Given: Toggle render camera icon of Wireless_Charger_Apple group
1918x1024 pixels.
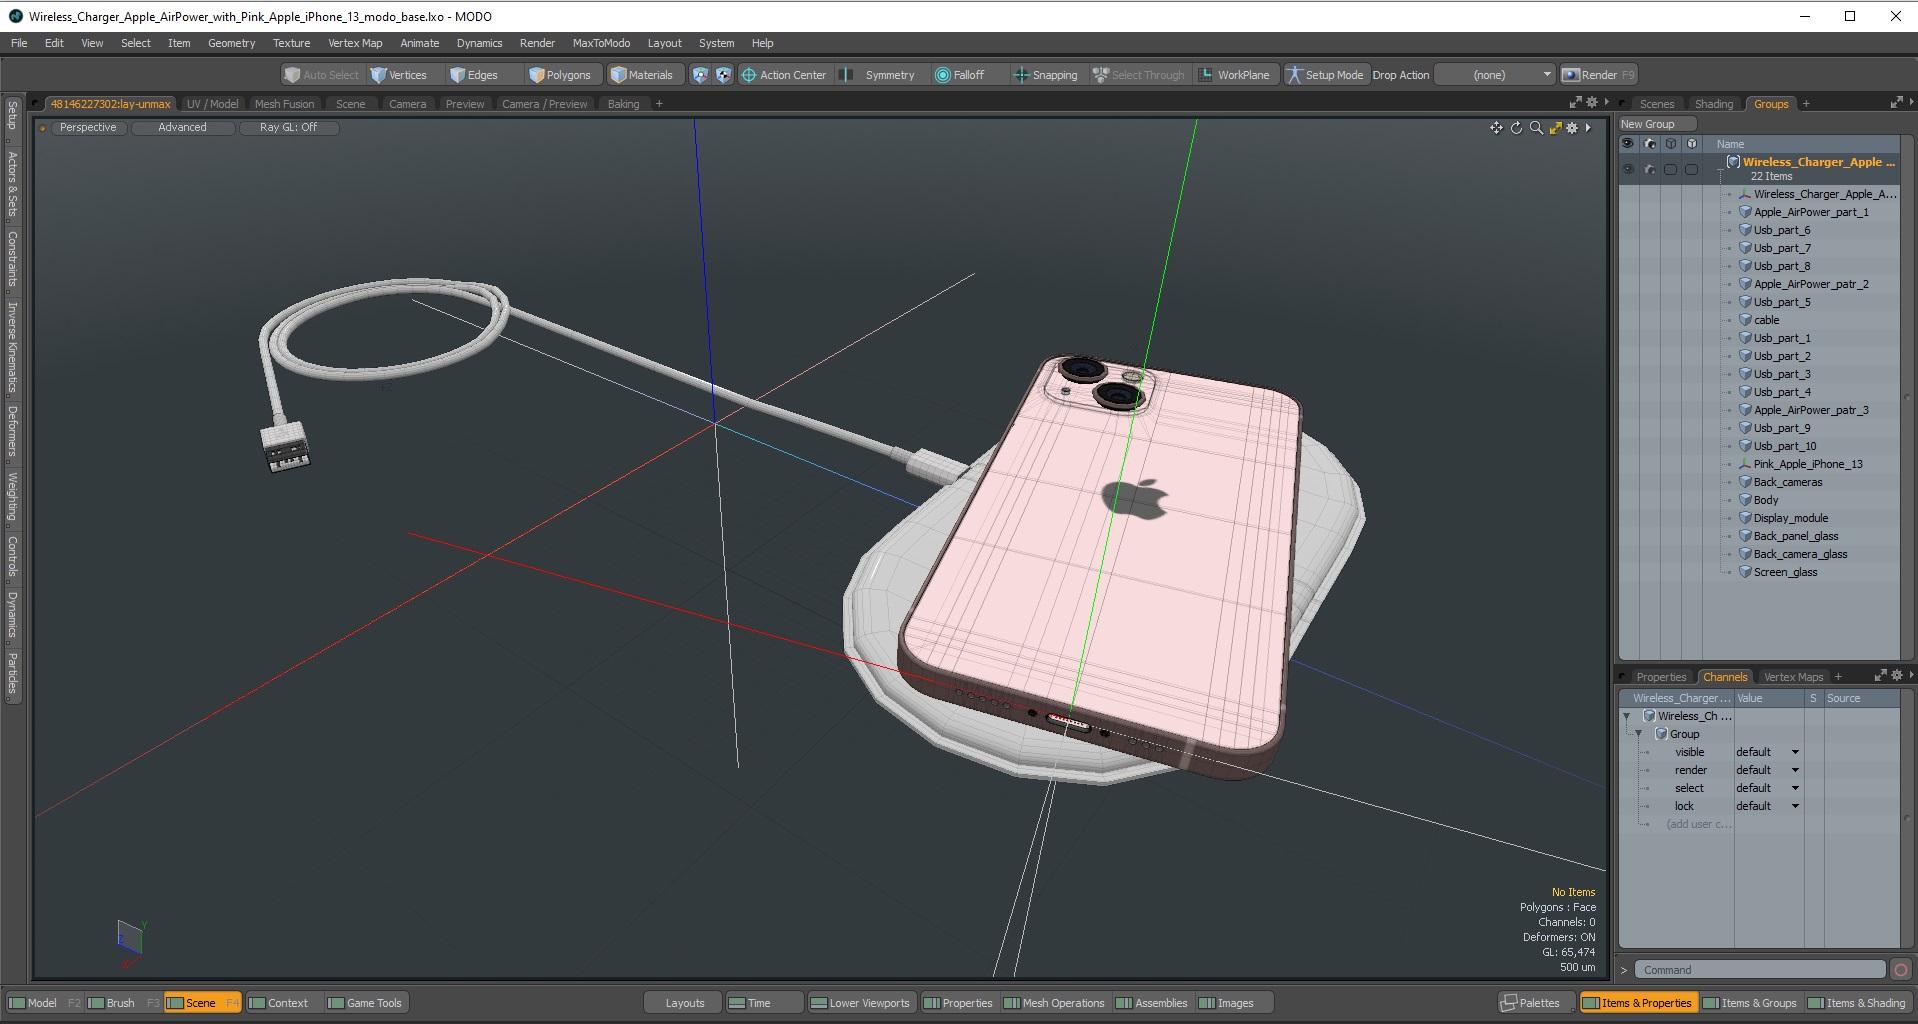Looking at the screenshot, I should pyautogui.click(x=1649, y=169).
